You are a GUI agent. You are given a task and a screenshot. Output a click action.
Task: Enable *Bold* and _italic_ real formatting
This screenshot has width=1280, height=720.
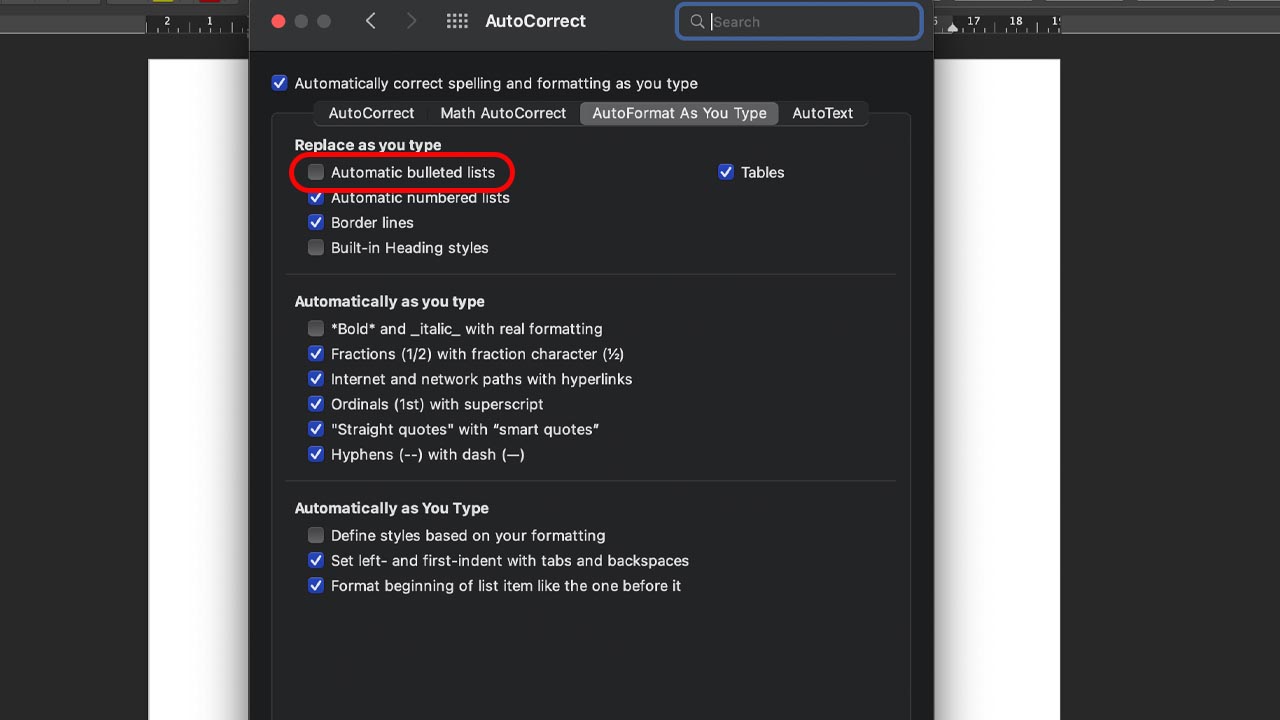point(316,328)
